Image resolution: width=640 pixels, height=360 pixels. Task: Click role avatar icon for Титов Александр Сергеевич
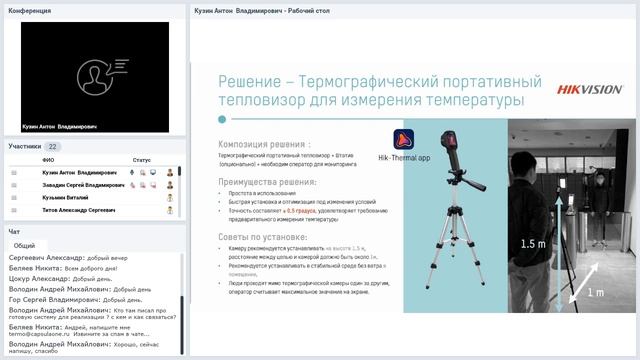pos(170,211)
